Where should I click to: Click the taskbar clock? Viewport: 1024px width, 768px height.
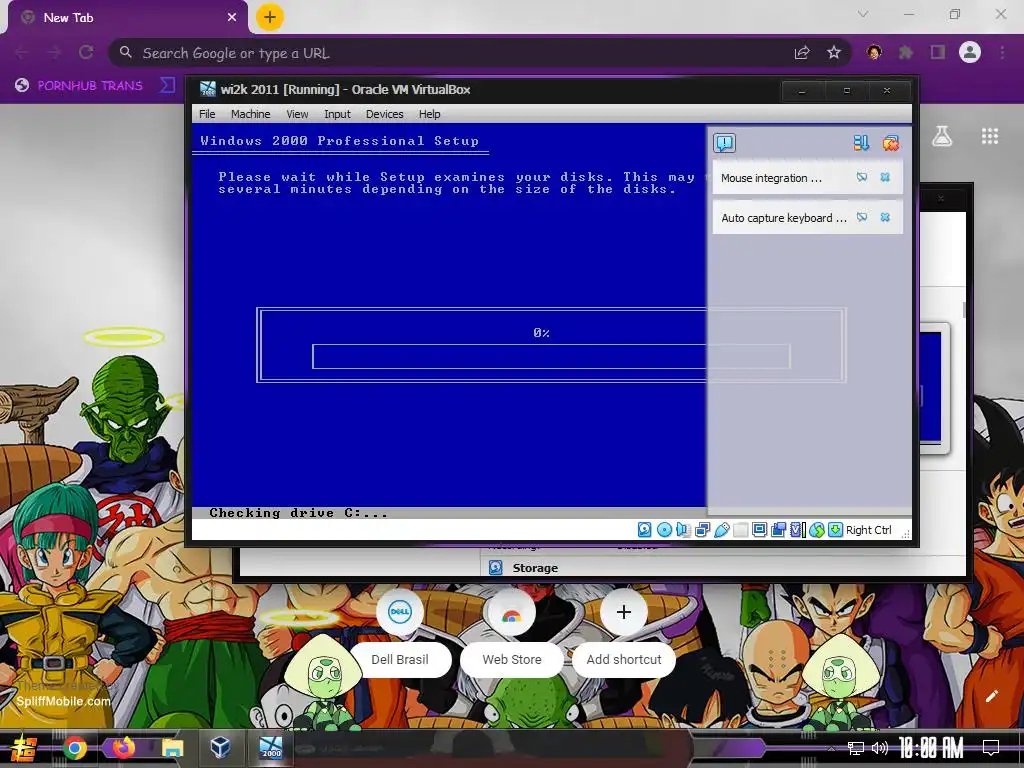pyautogui.click(x=931, y=748)
